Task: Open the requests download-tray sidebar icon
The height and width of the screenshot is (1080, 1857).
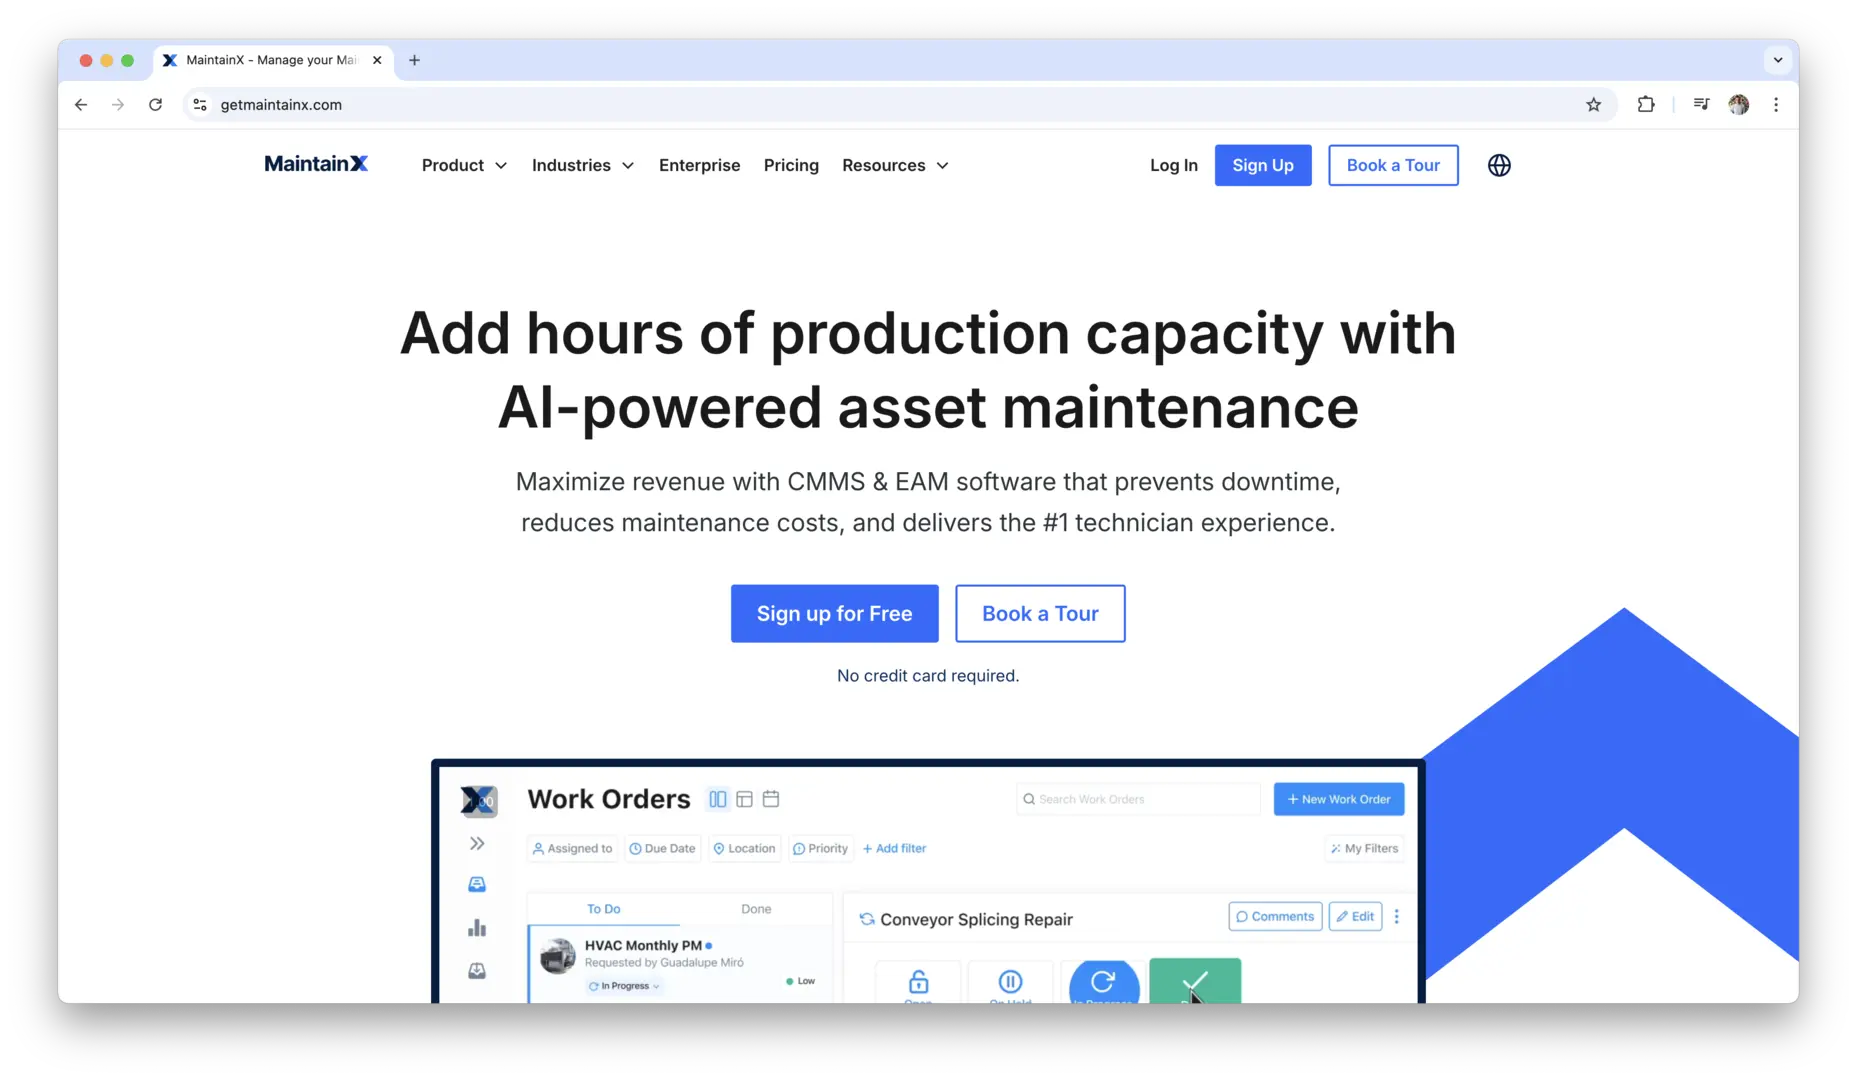Action: tap(477, 971)
